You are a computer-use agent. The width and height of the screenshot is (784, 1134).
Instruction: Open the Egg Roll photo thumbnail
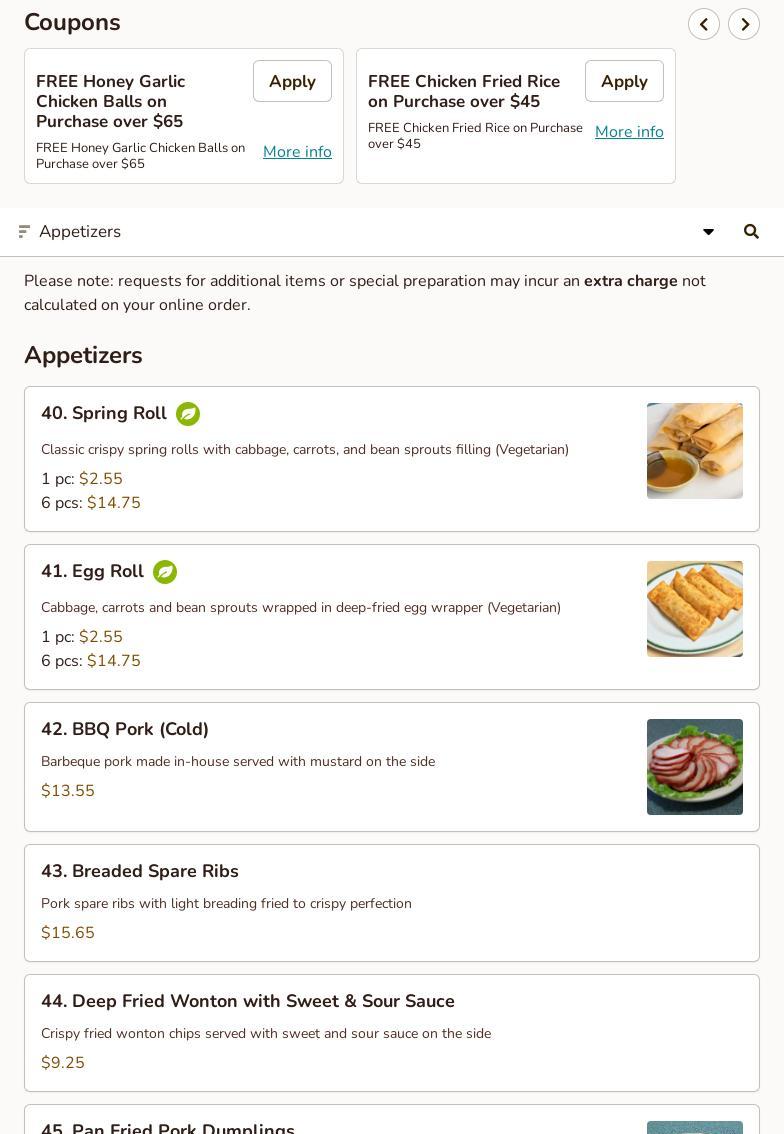click(694, 609)
